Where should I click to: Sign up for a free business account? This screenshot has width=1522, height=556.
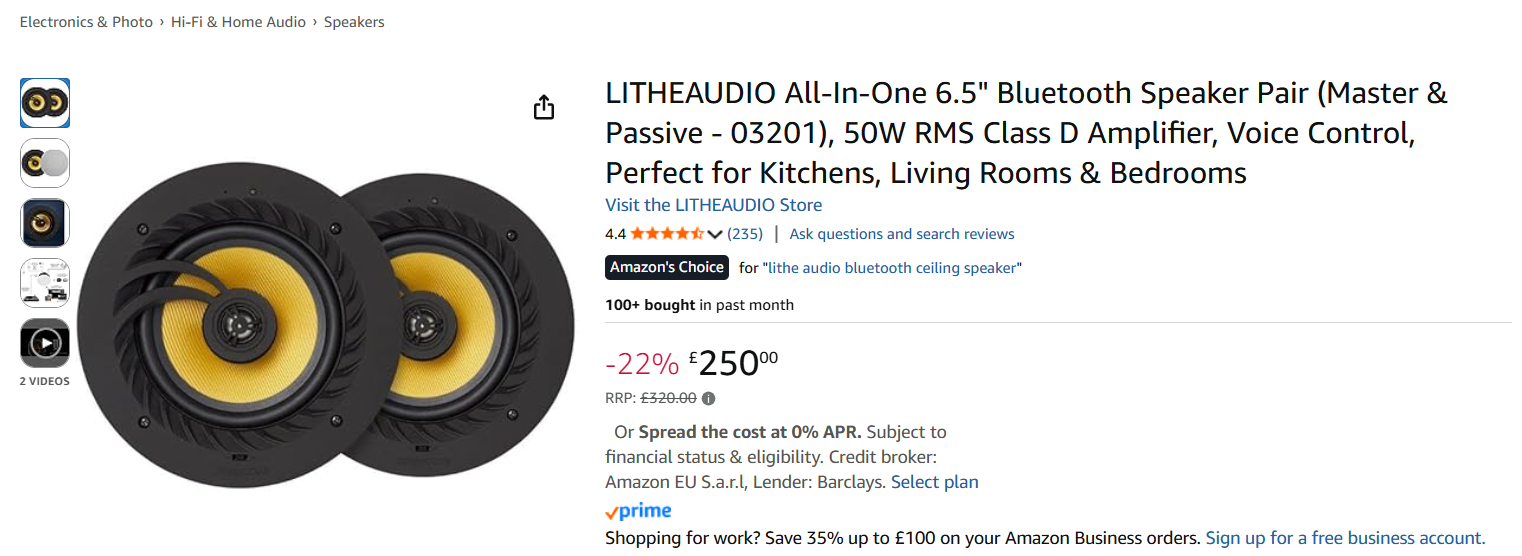1345,538
